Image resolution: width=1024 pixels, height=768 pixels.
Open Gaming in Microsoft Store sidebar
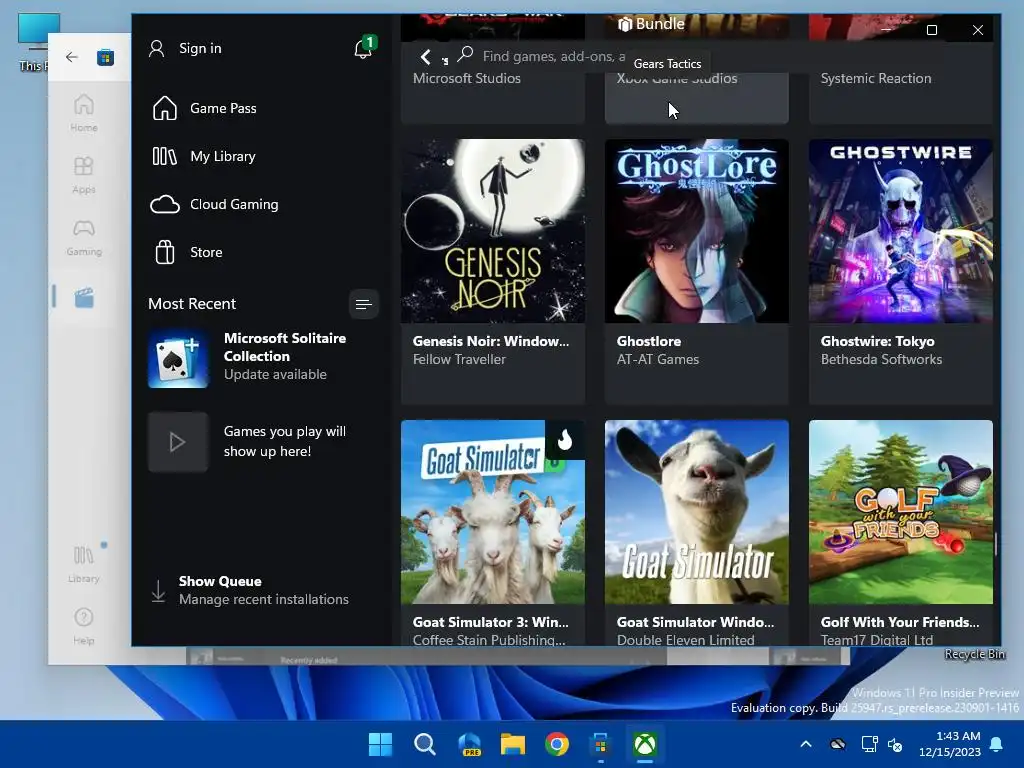[x=84, y=237]
